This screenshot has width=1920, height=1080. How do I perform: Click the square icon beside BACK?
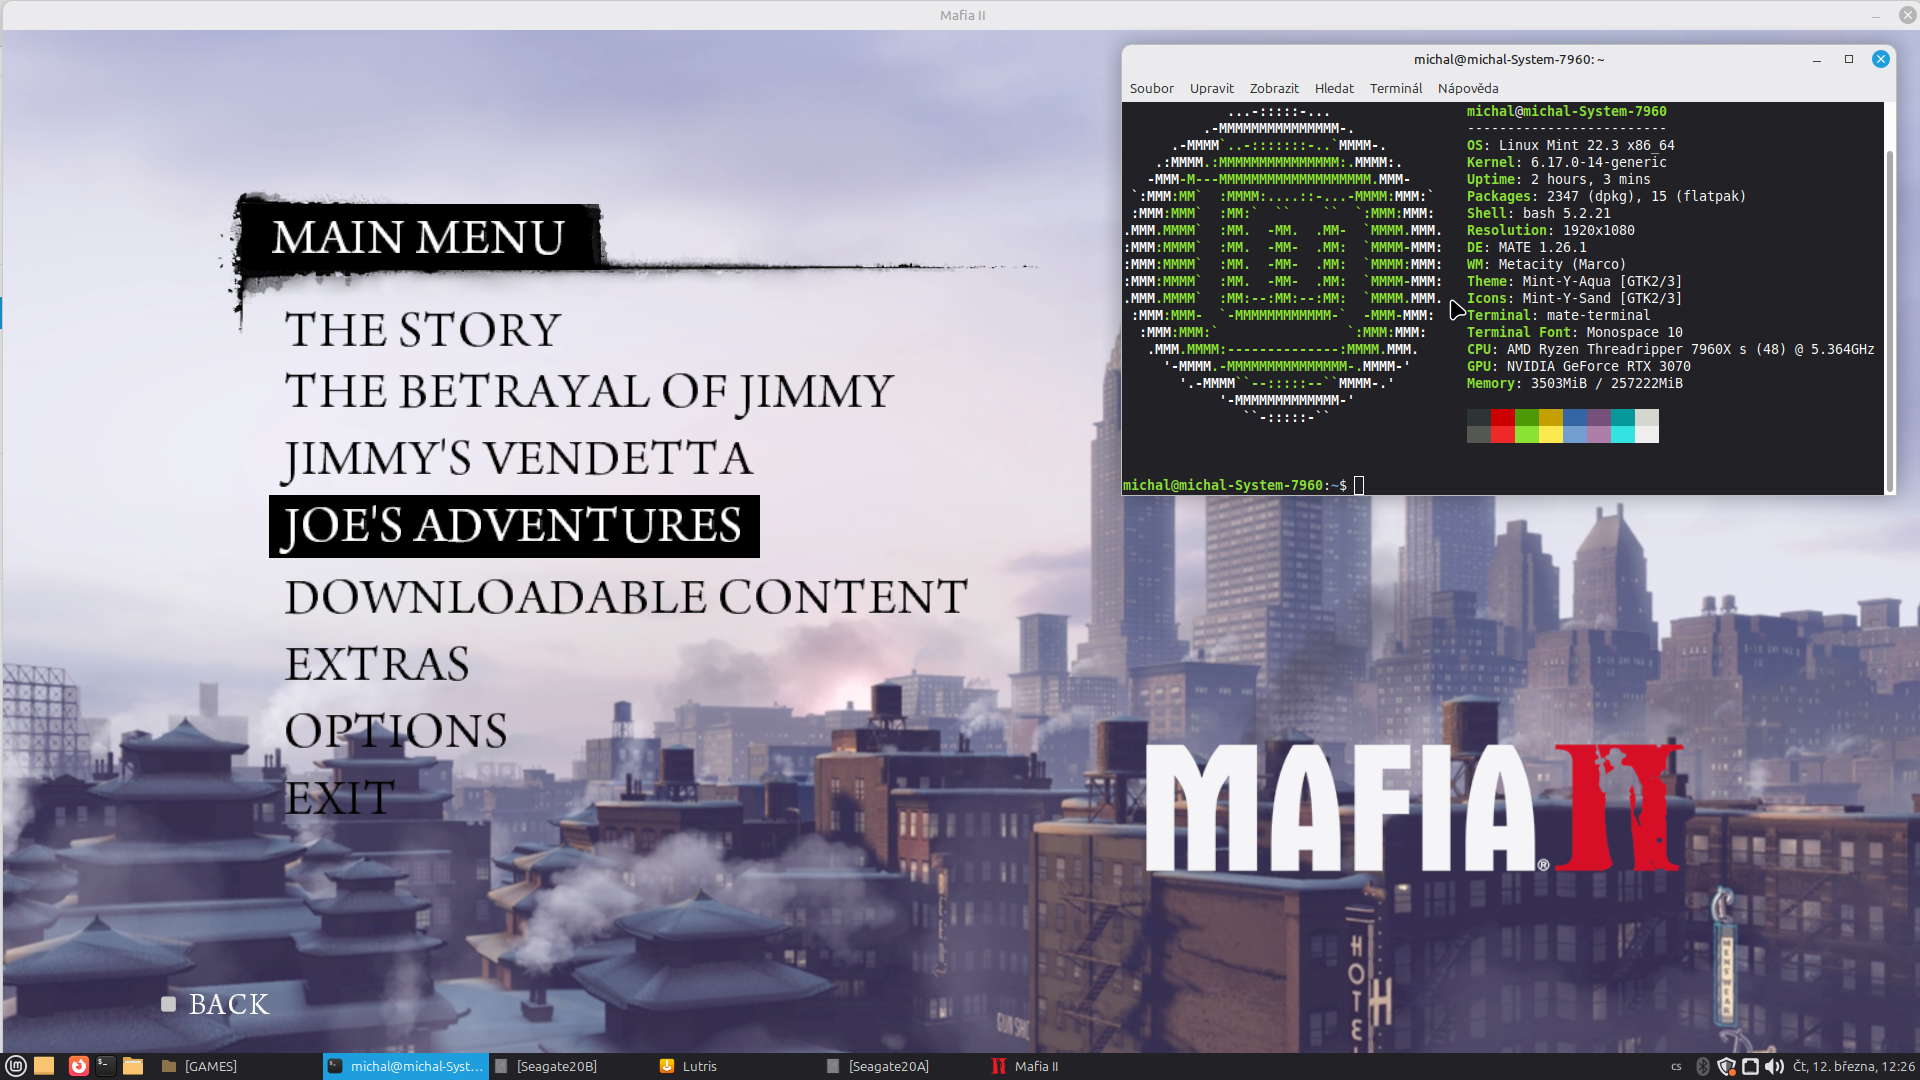[168, 1004]
